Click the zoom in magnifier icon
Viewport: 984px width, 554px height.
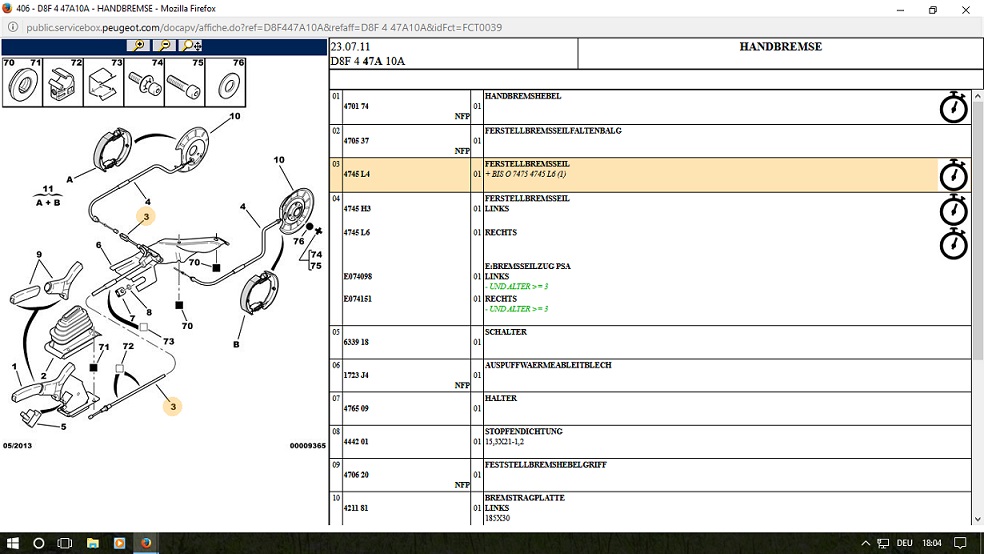[x=138, y=46]
